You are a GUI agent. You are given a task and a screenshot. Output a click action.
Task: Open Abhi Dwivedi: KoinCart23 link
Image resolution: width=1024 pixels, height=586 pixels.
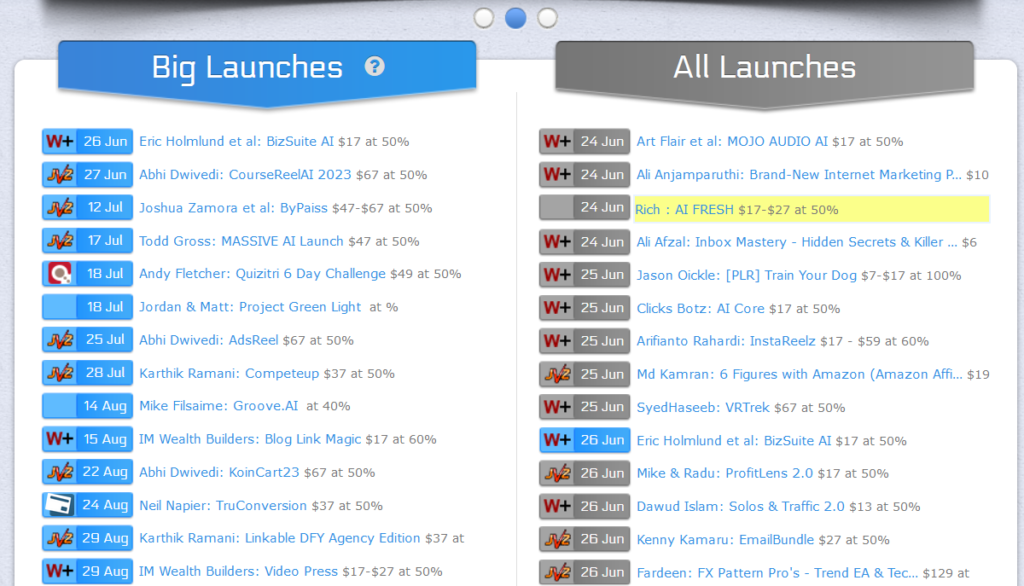click(x=219, y=472)
